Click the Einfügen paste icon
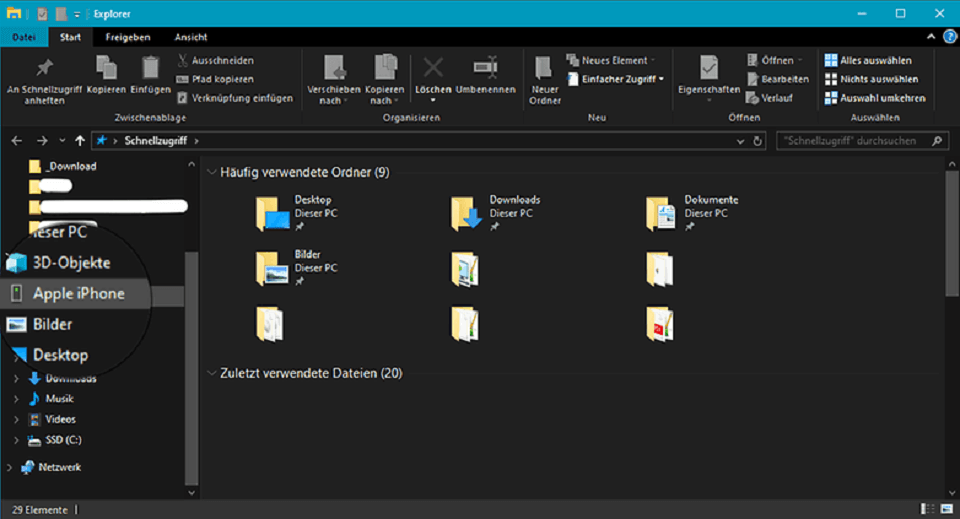Viewport: 960px width, 519px height. click(150, 70)
